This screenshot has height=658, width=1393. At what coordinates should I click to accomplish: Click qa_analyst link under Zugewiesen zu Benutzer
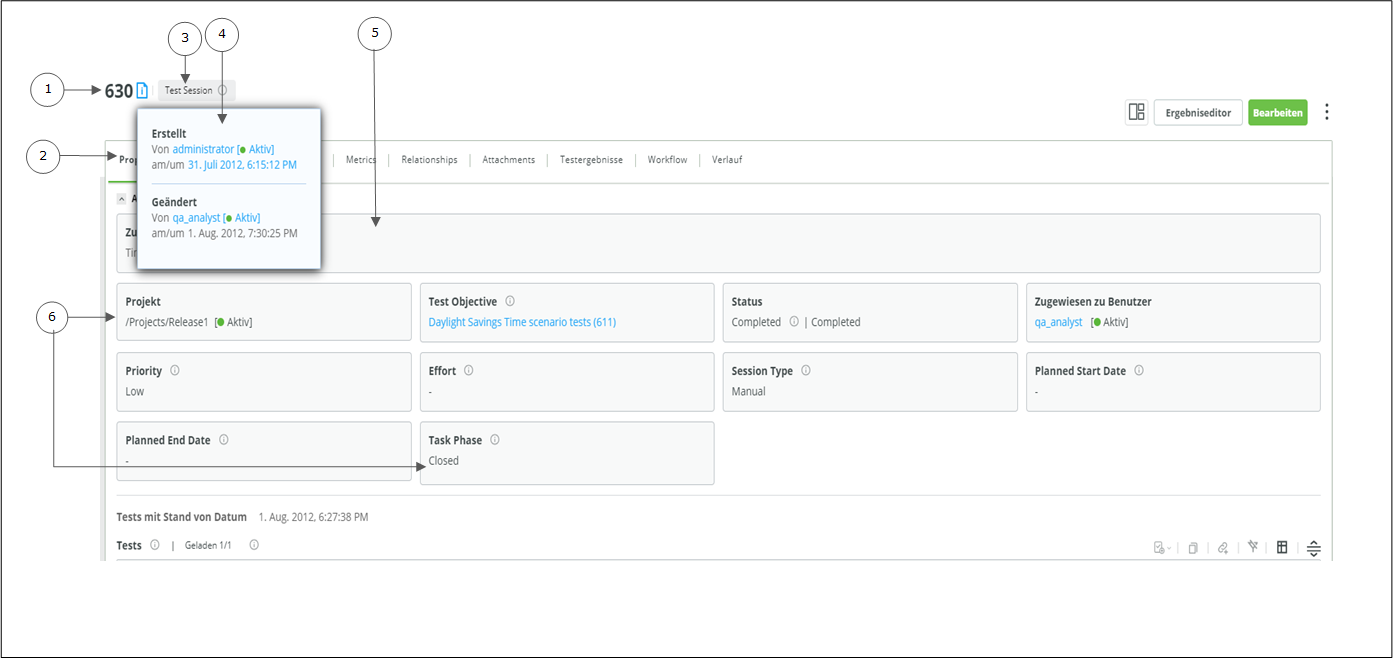1059,322
